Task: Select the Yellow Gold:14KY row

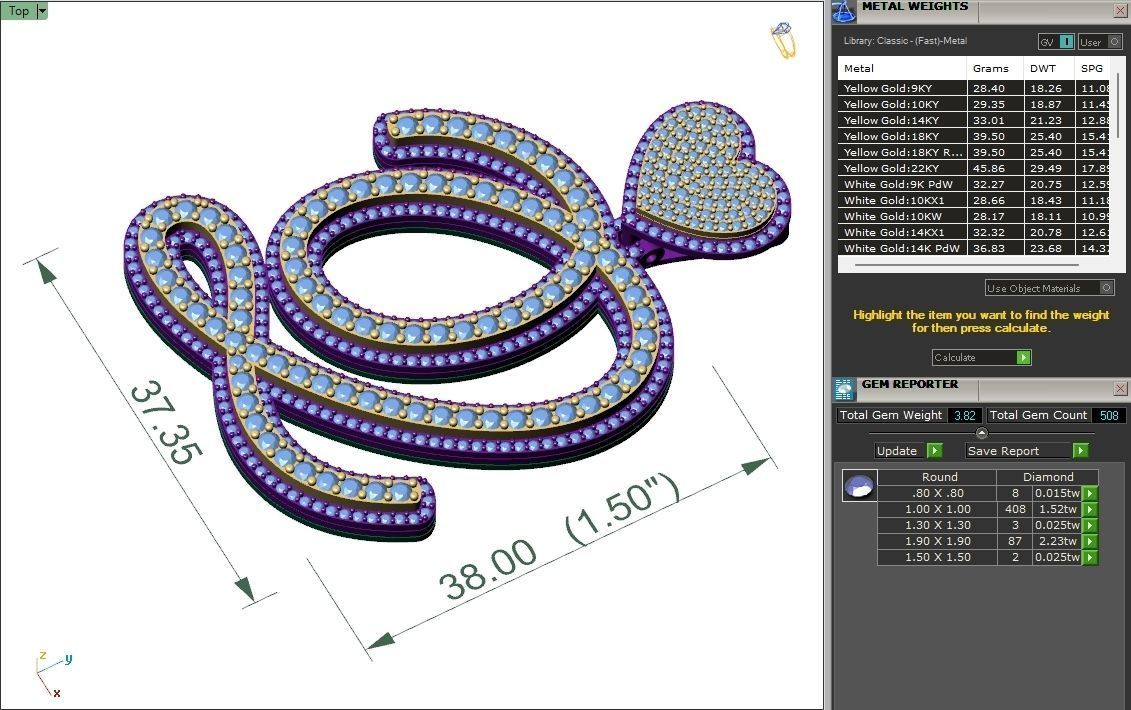Action: coord(974,120)
